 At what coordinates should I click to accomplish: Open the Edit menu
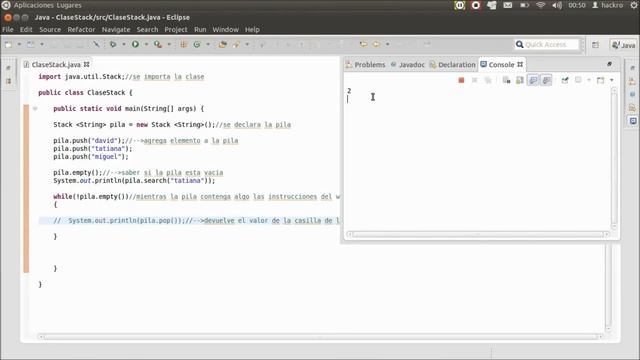[26, 29]
